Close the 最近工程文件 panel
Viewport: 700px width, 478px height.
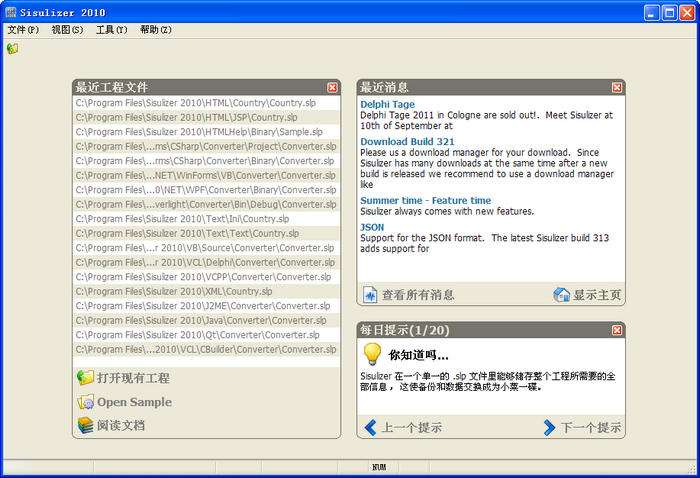pos(332,87)
